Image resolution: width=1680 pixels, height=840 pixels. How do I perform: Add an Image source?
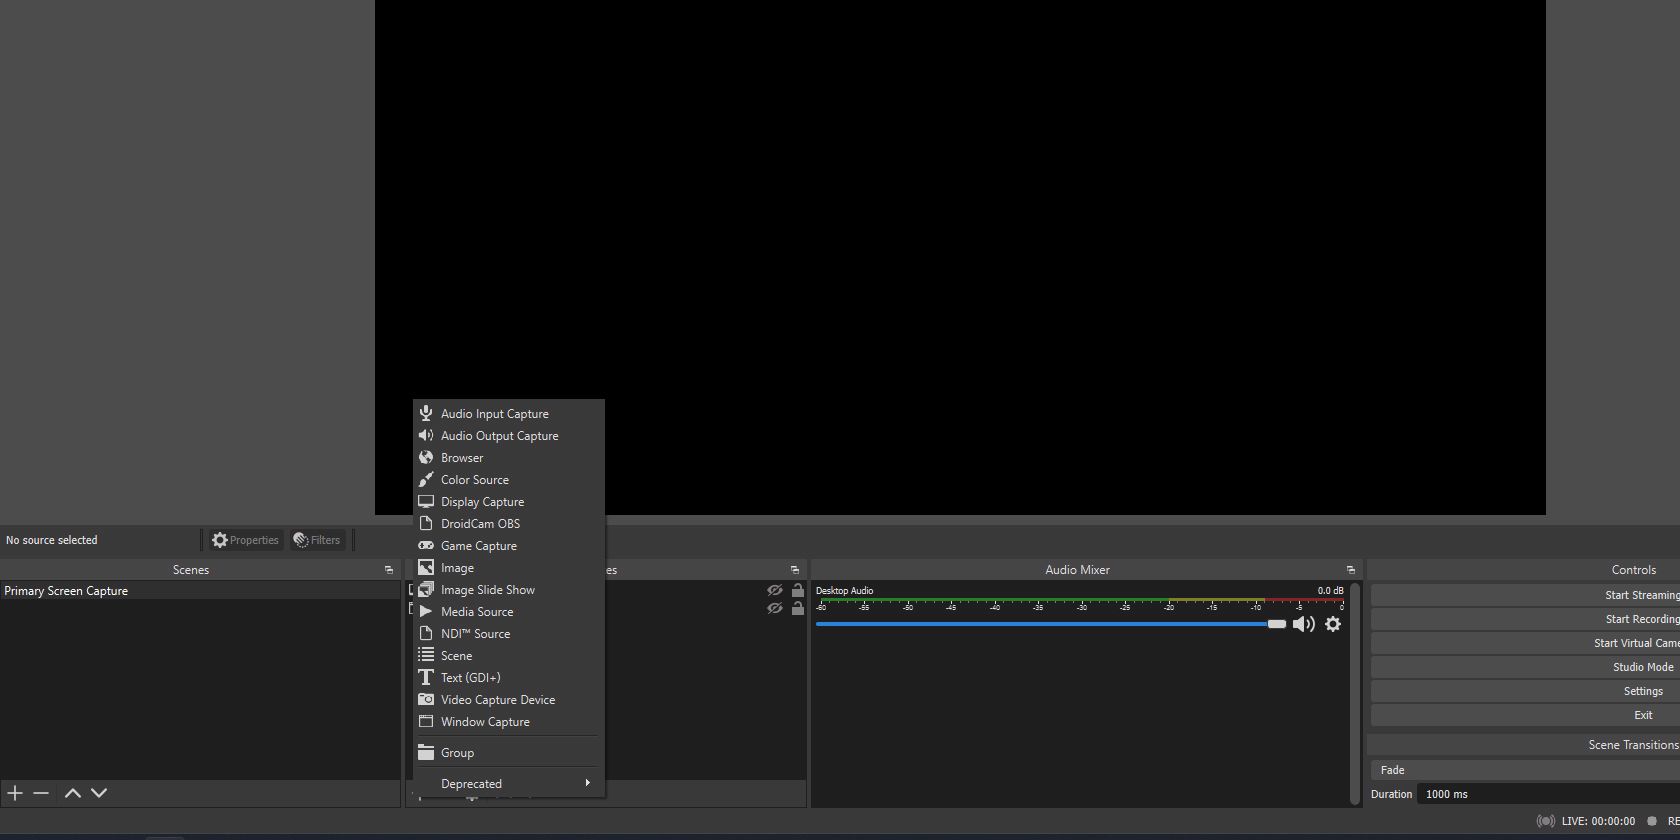coord(509,568)
